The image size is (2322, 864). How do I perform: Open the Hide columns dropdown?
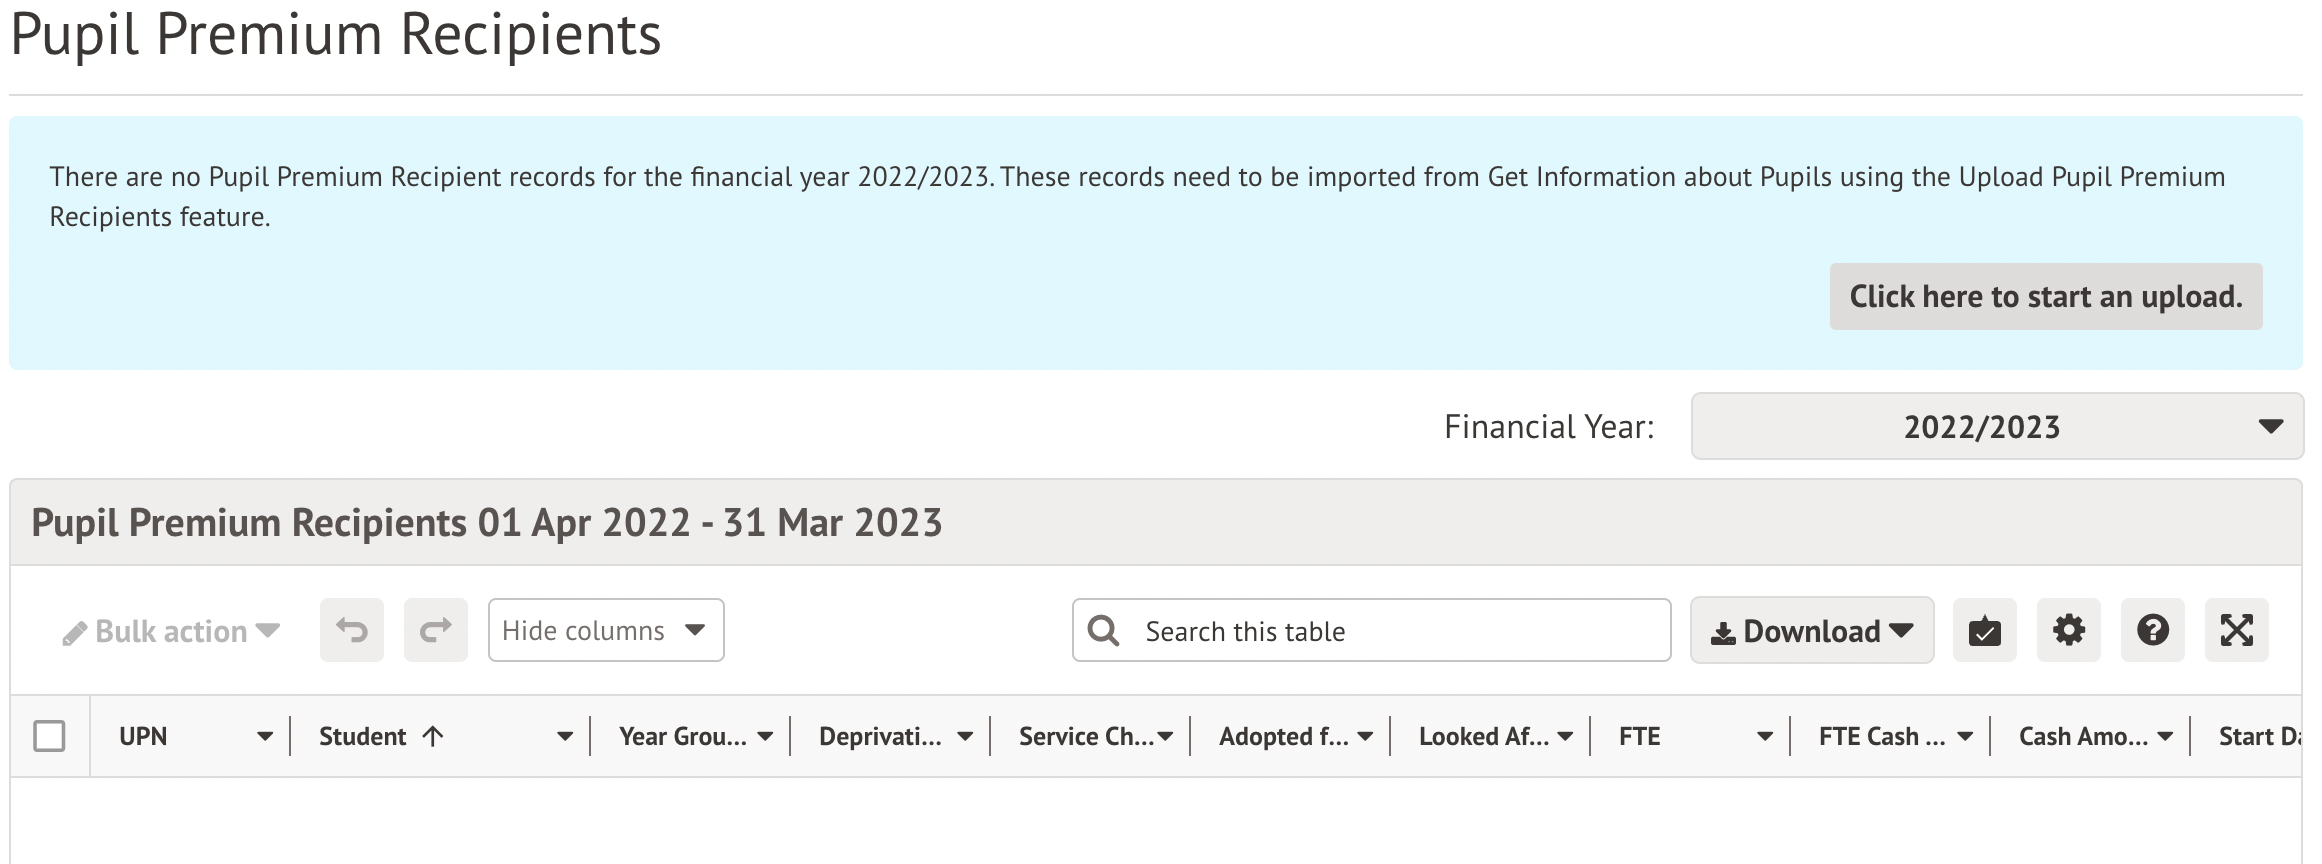tap(605, 631)
